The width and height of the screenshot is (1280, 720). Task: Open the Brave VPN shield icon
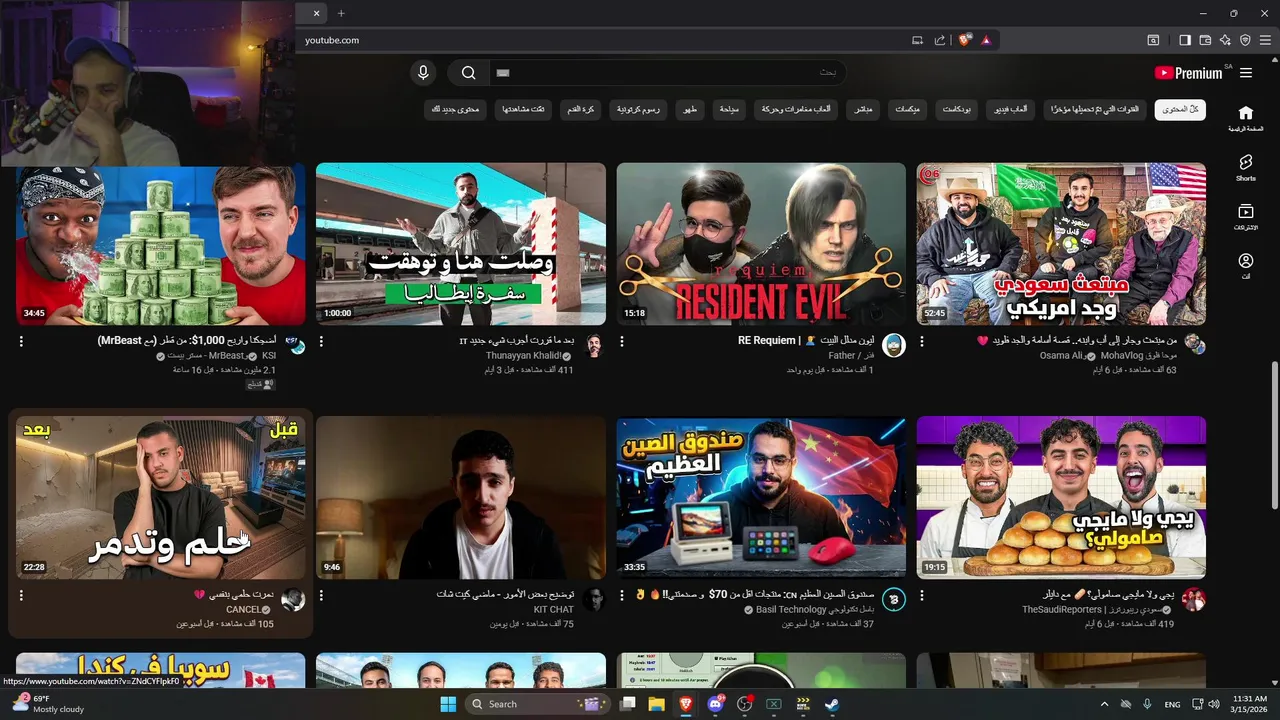(x=1245, y=40)
